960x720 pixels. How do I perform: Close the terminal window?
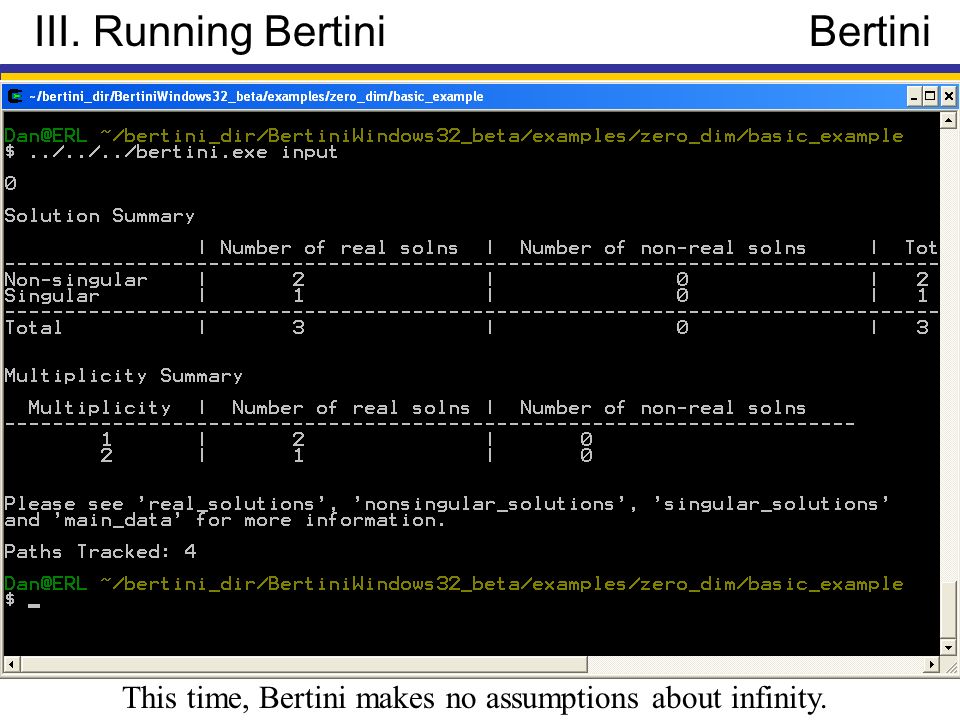(948, 96)
